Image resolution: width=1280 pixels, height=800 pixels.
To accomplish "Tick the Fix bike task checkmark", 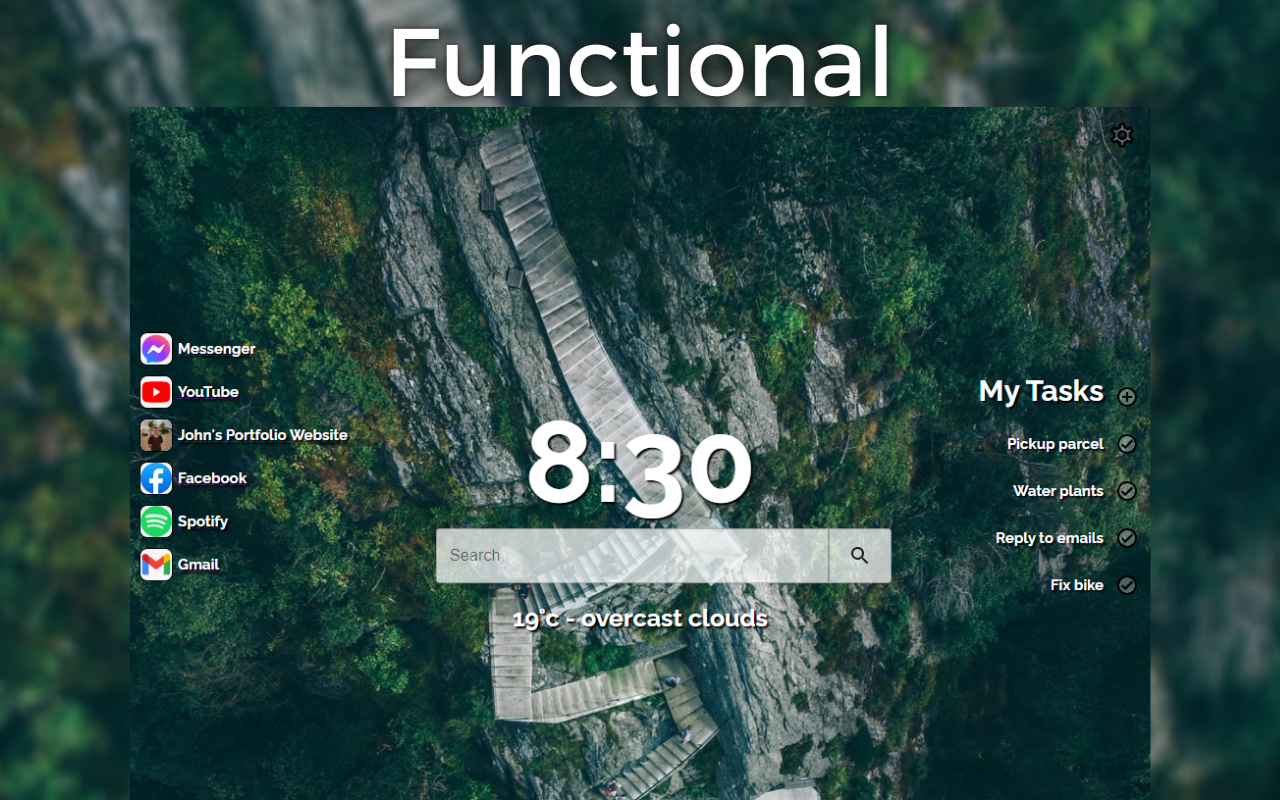I will click(1127, 585).
